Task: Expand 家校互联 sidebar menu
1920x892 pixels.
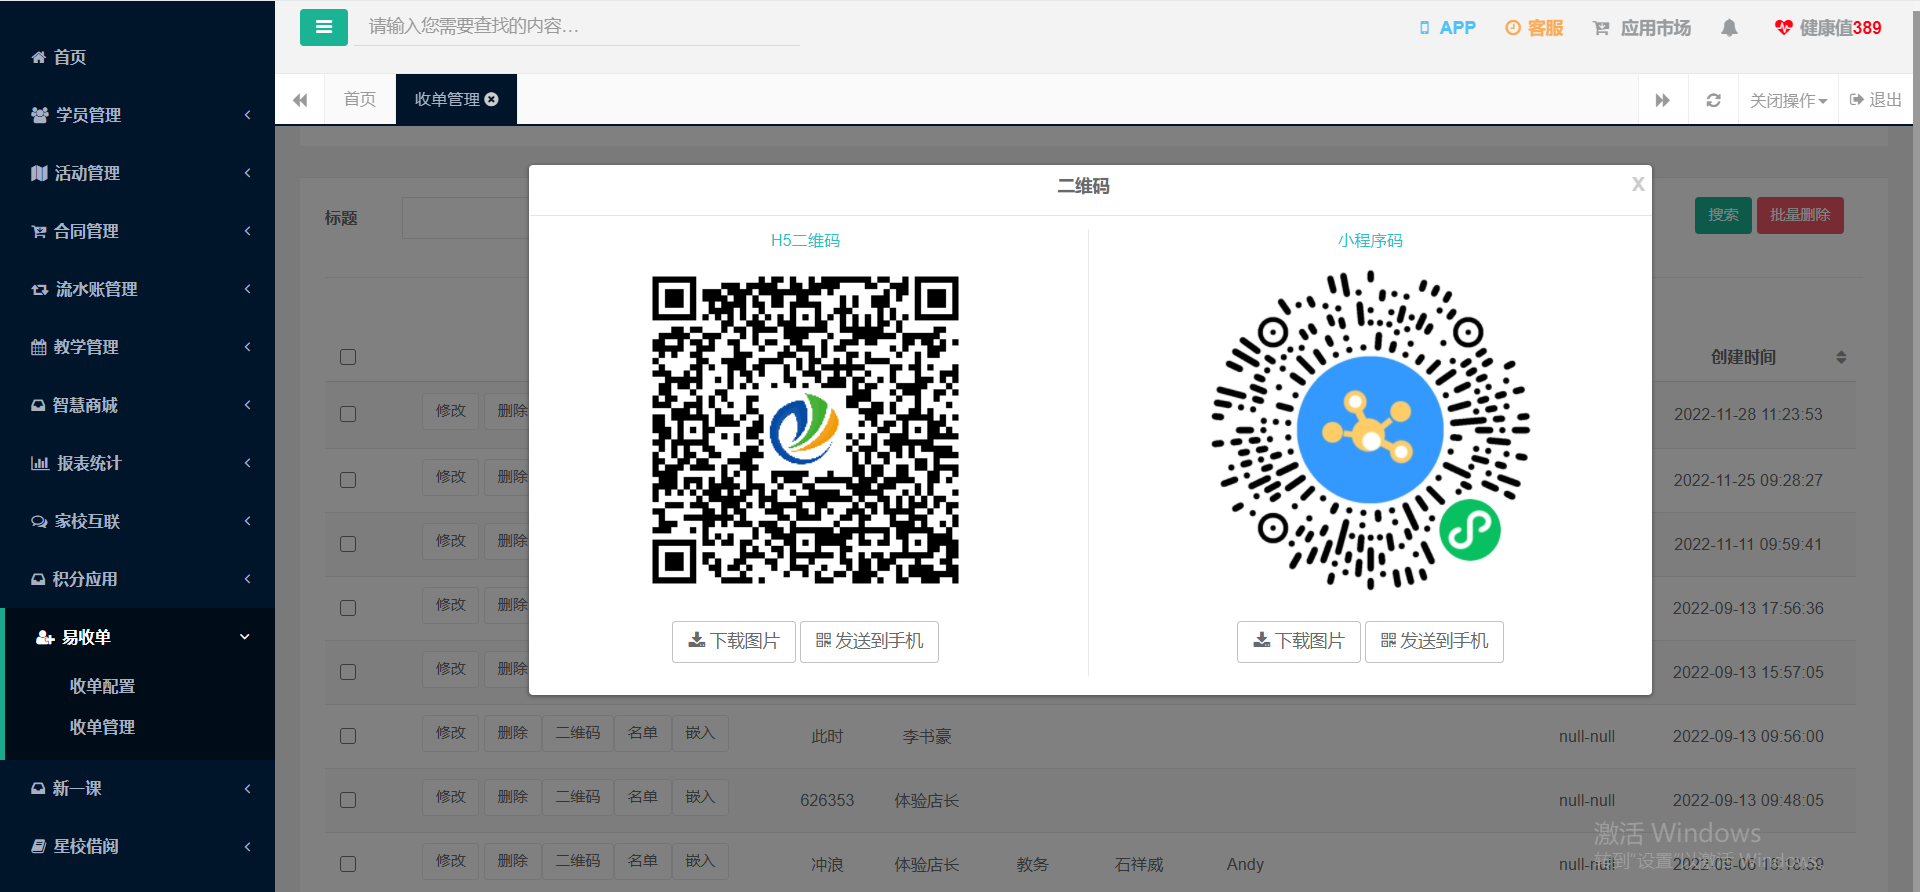Action: point(138,521)
